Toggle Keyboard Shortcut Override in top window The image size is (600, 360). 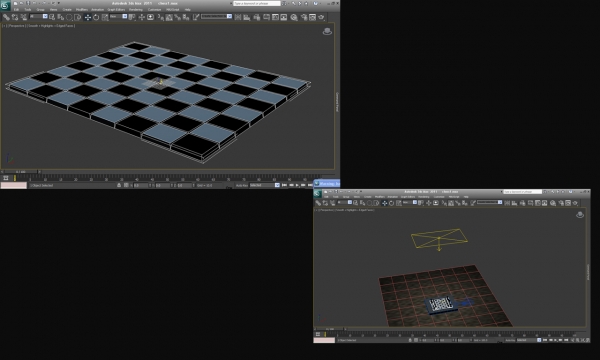point(150,17)
